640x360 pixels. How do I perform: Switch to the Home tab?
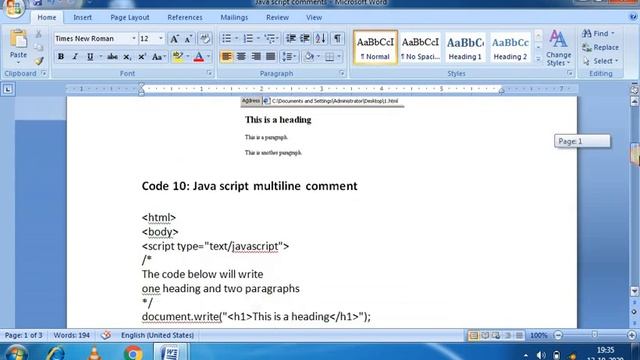coord(47,18)
